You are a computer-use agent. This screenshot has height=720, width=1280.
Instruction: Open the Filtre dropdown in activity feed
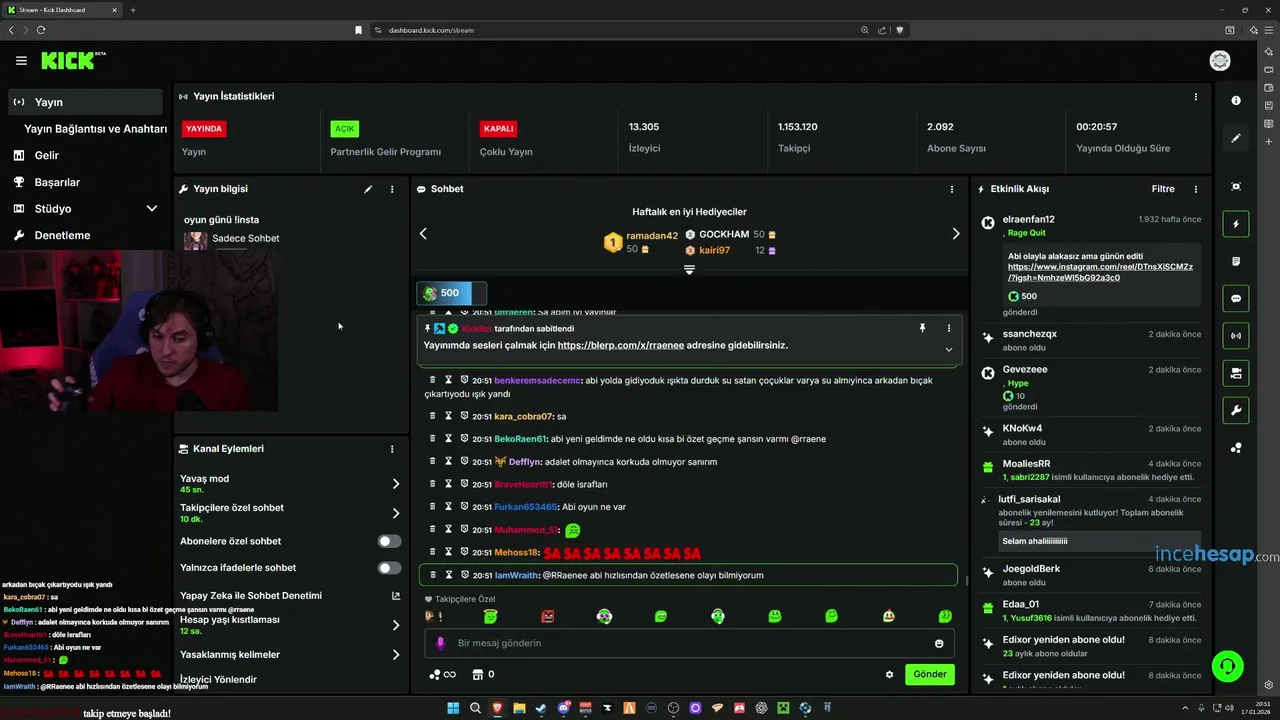(1163, 189)
